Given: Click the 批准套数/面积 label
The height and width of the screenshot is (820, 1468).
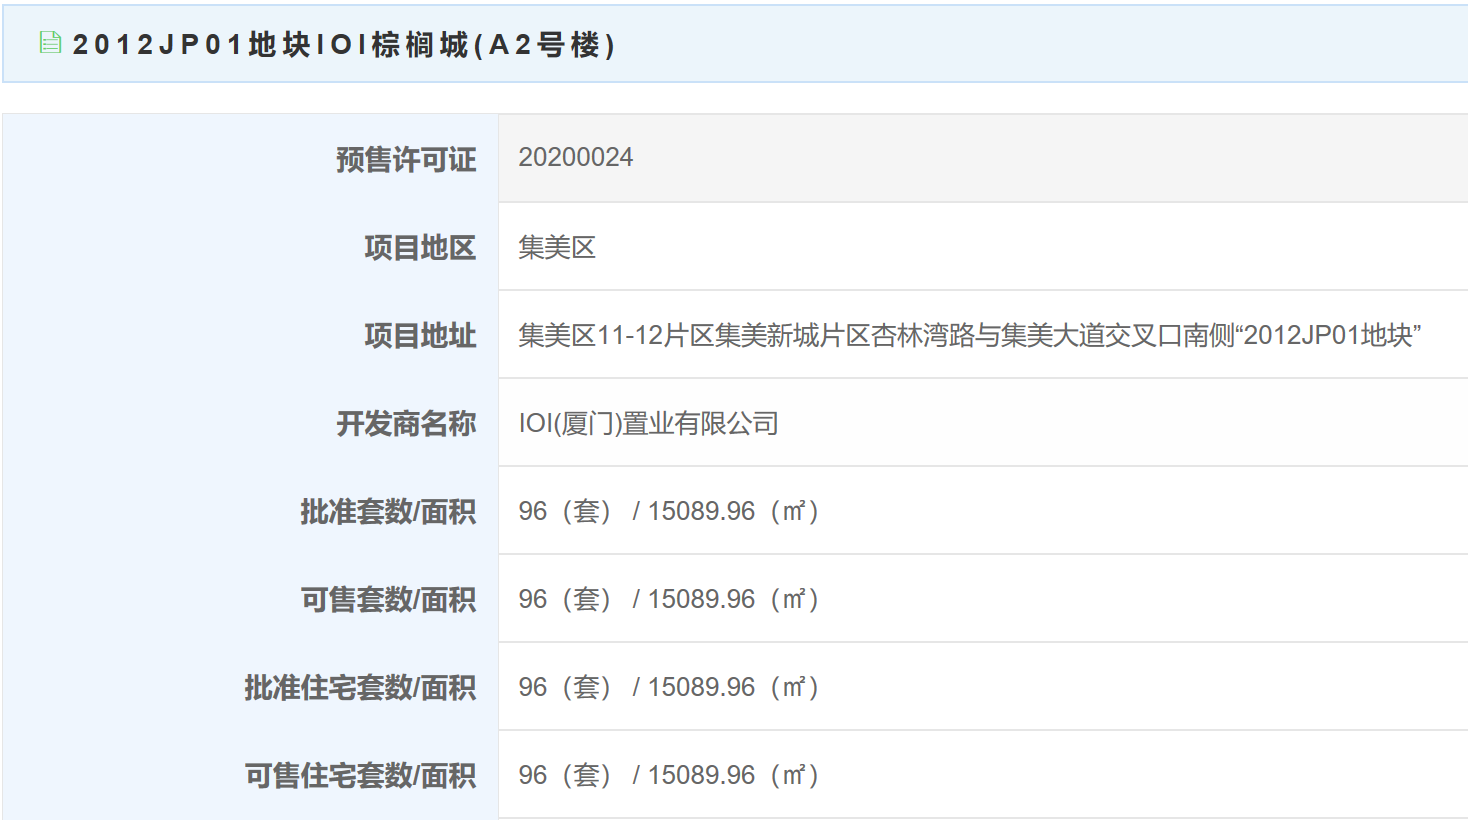Looking at the screenshot, I should pyautogui.click(x=388, y=512).
